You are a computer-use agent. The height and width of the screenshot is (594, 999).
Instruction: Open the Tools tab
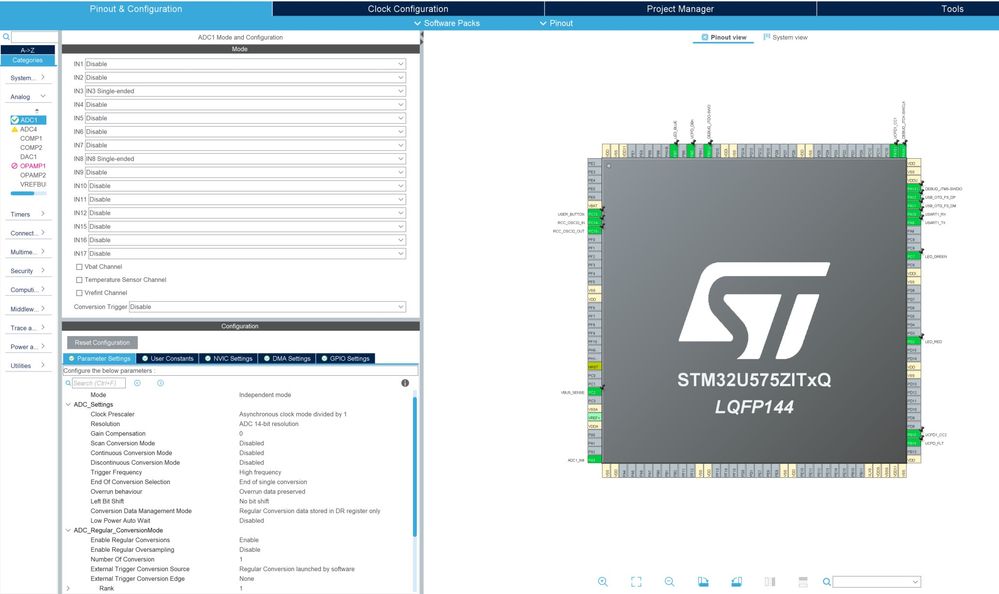(952, 9)
